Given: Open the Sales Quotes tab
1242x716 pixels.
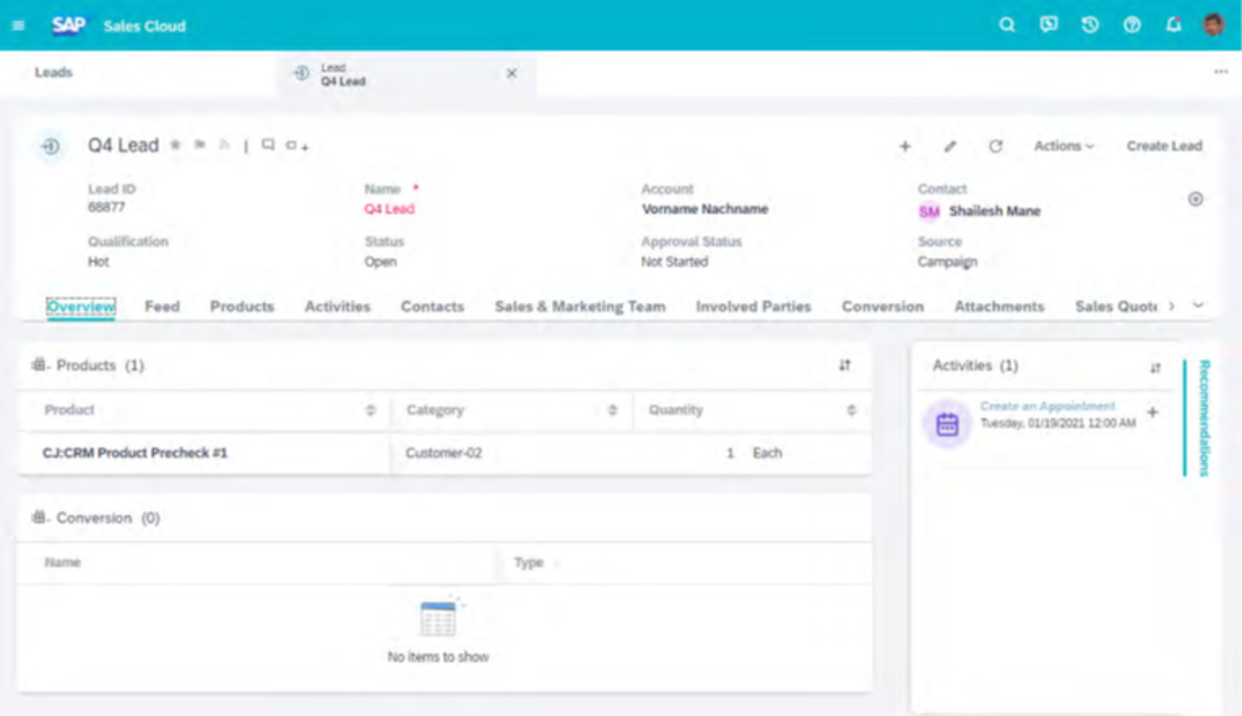Looking at the screenshot, I should (1117, 307).
